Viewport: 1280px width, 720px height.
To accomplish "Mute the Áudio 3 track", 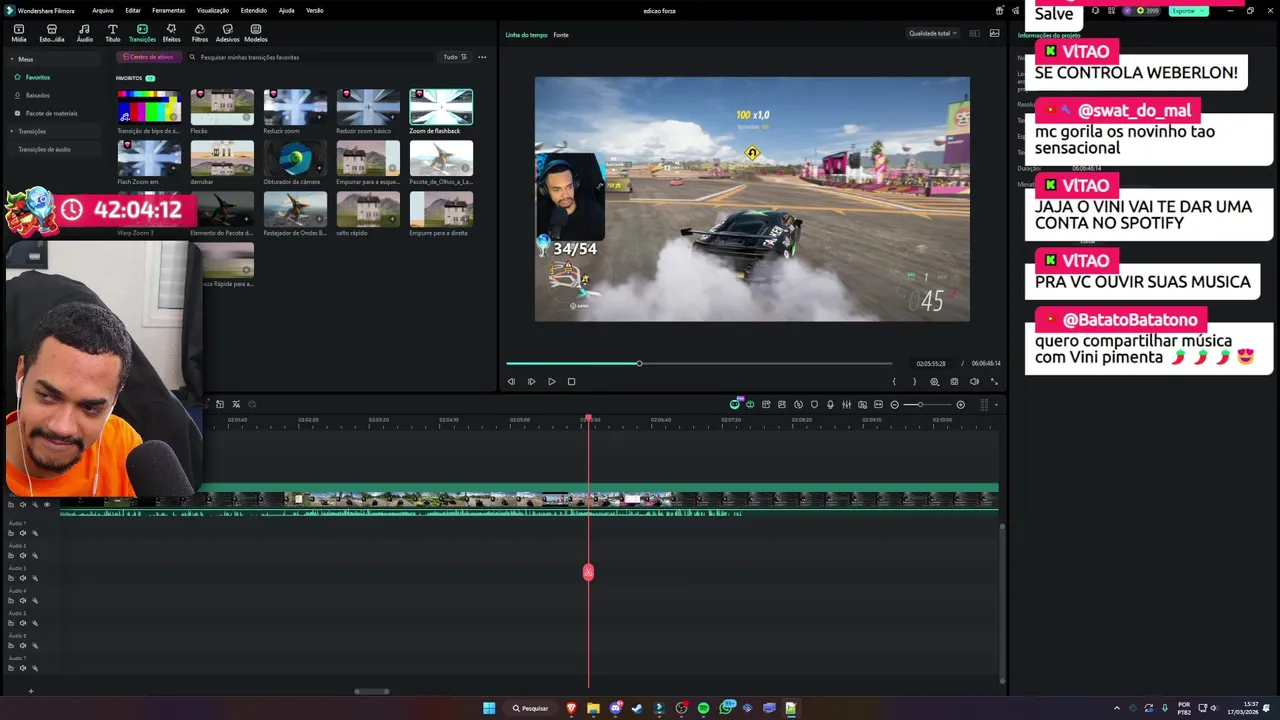I will coord(23,578).
